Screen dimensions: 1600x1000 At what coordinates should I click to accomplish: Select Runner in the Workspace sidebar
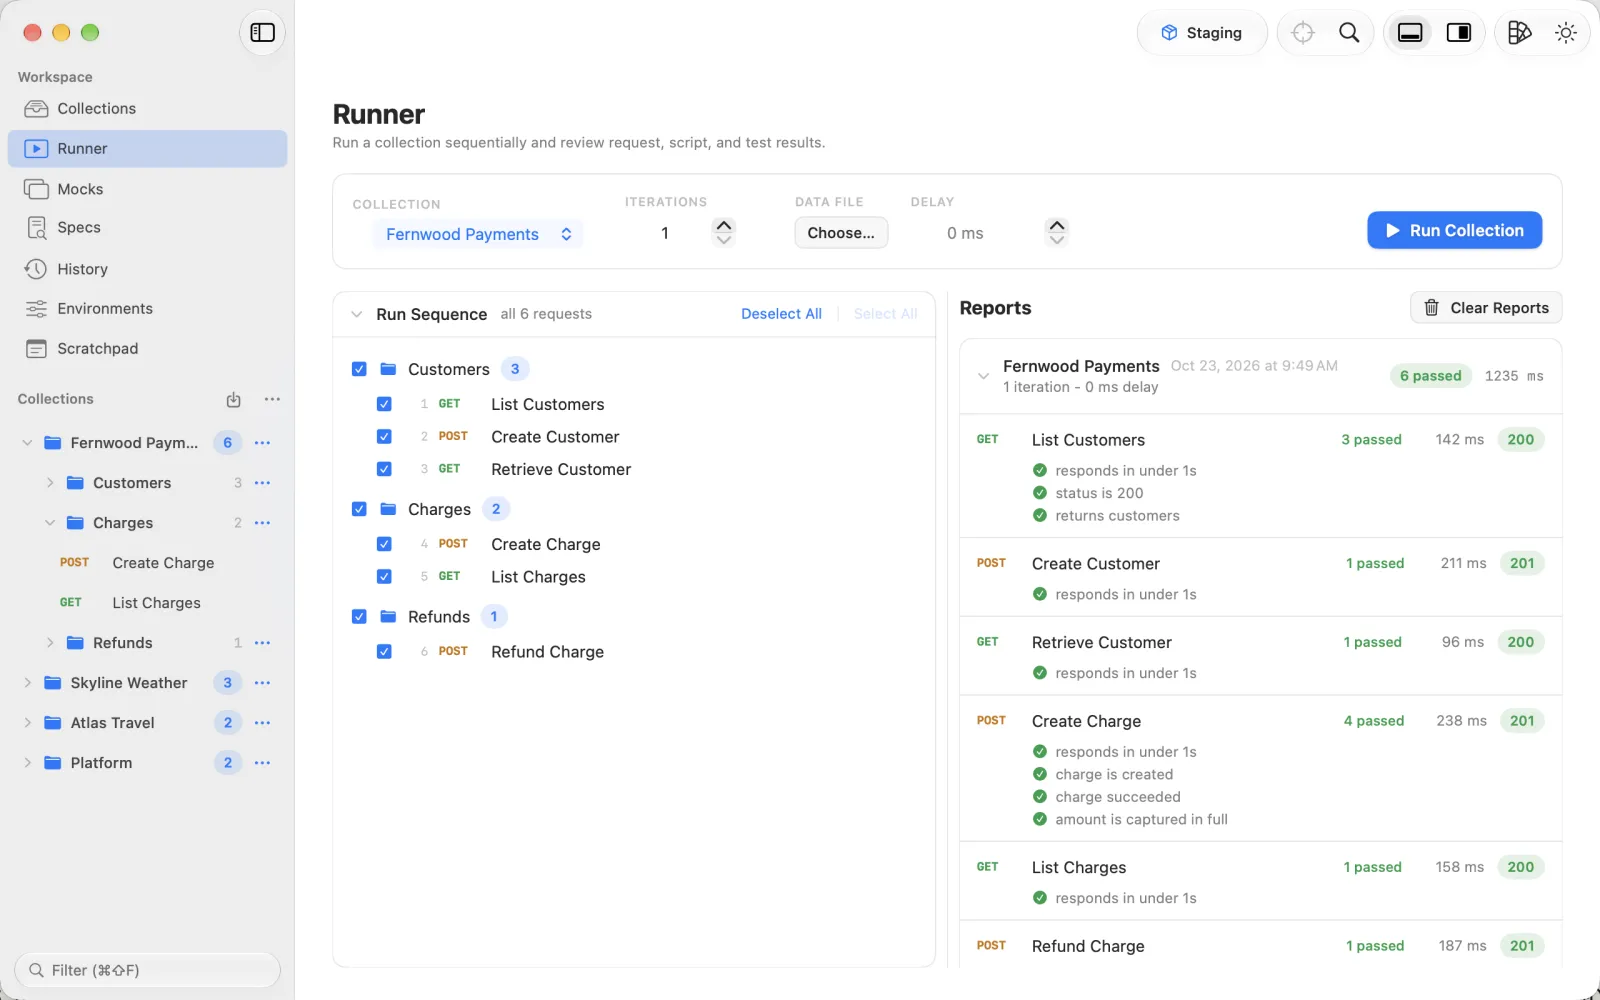point(147,149)
